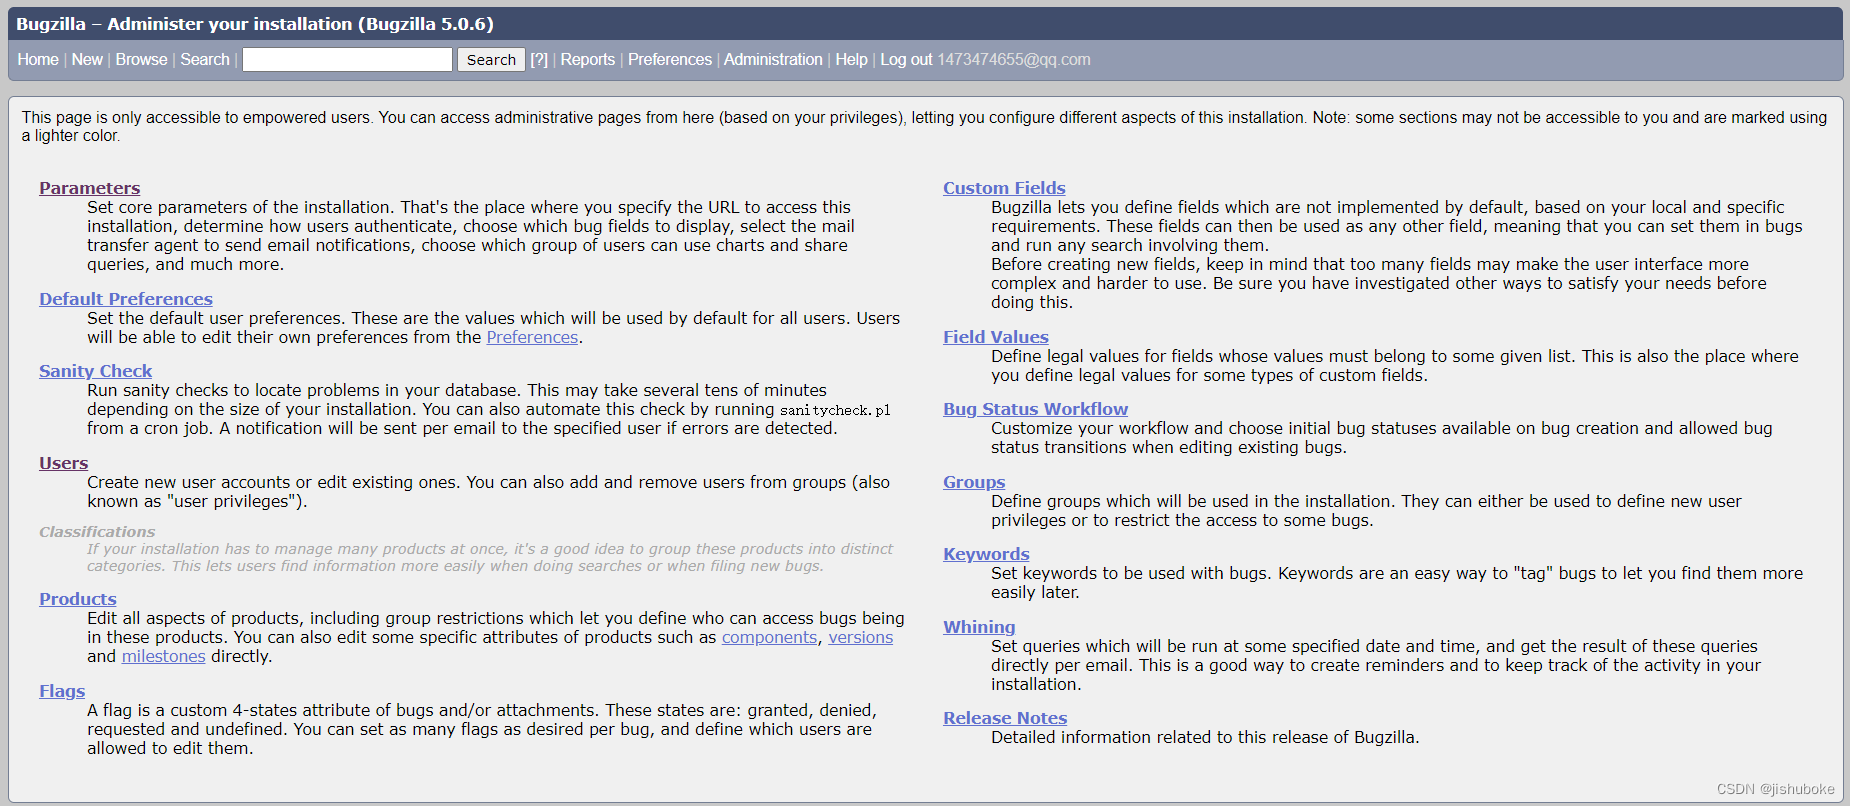The image size is (1850, 806).
Task: Open the Flags administration page
Action: (62, 691)
